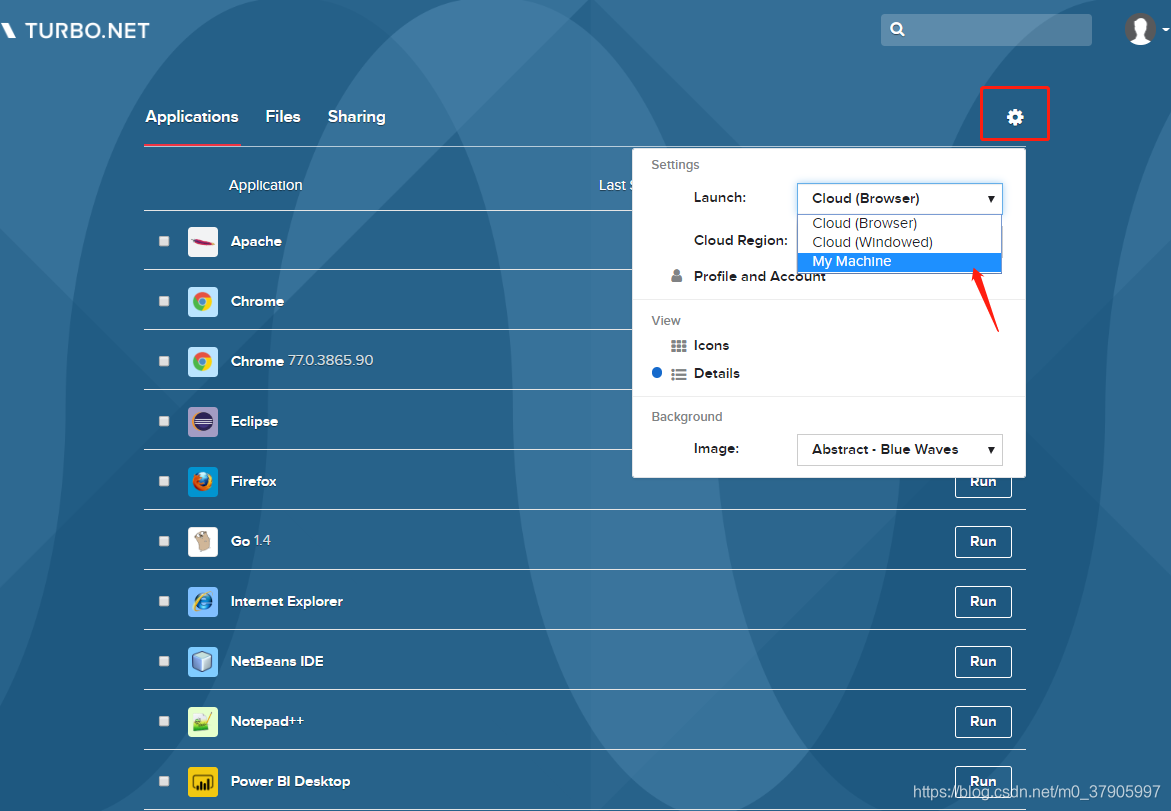
Task: Tick the Internet Explorer row checkbox
Action: (164, 601)
